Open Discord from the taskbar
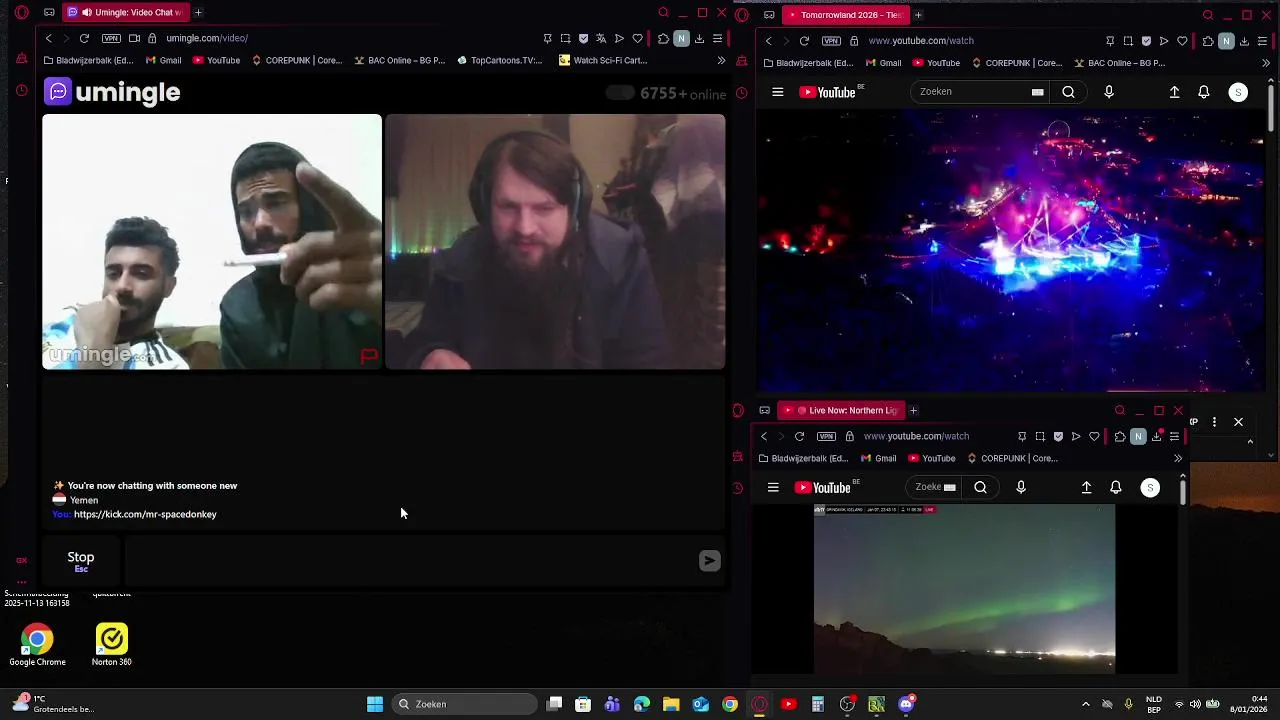The width and height of the screenshot is (1280, 720). point(906,704)
